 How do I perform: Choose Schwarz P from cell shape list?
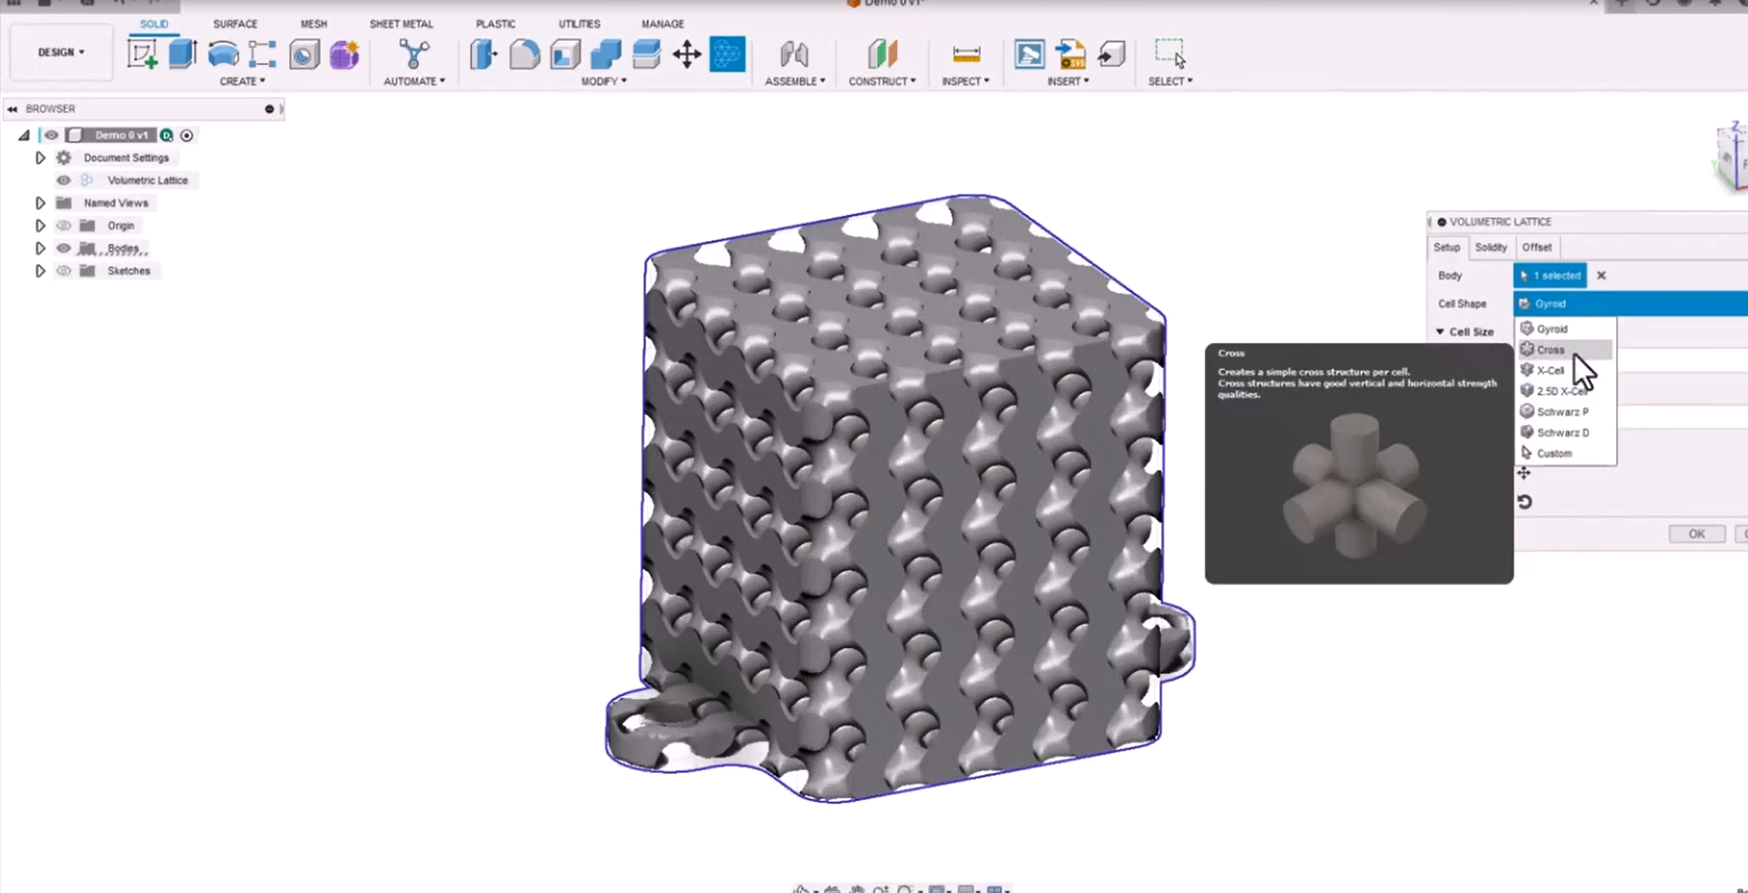tap(1565, 412)
